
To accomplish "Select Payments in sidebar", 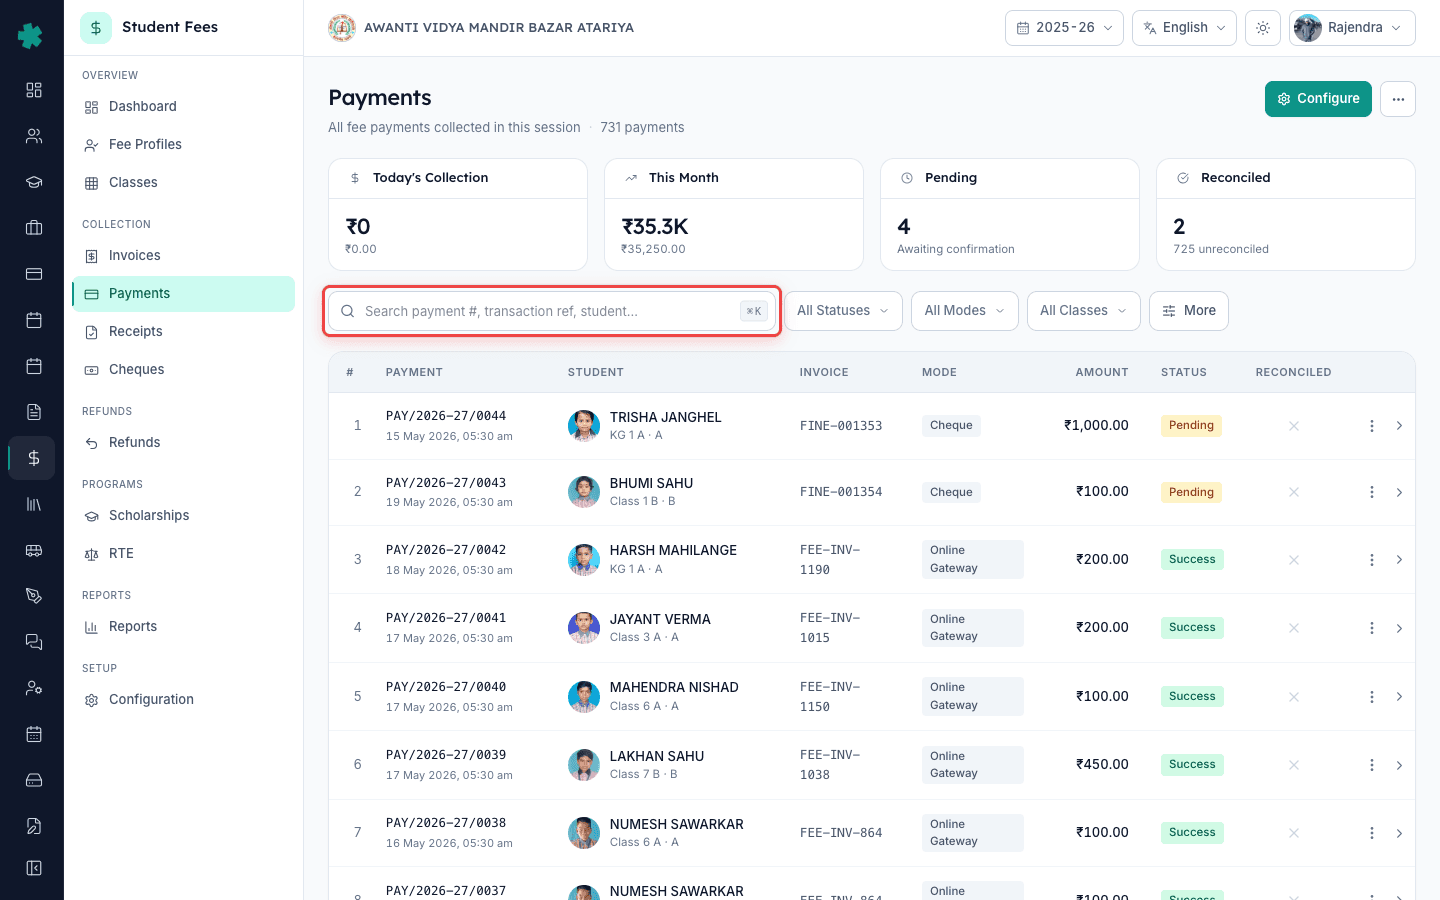I will (x=183, y=294).
